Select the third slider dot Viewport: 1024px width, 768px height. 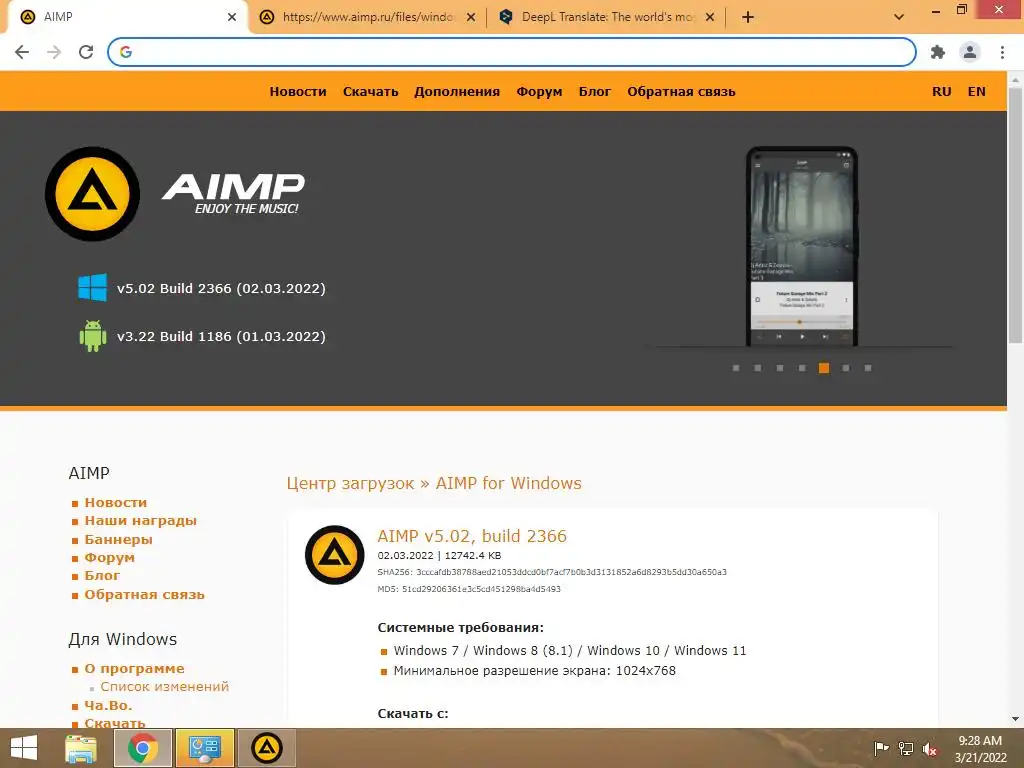coord(780,368)
